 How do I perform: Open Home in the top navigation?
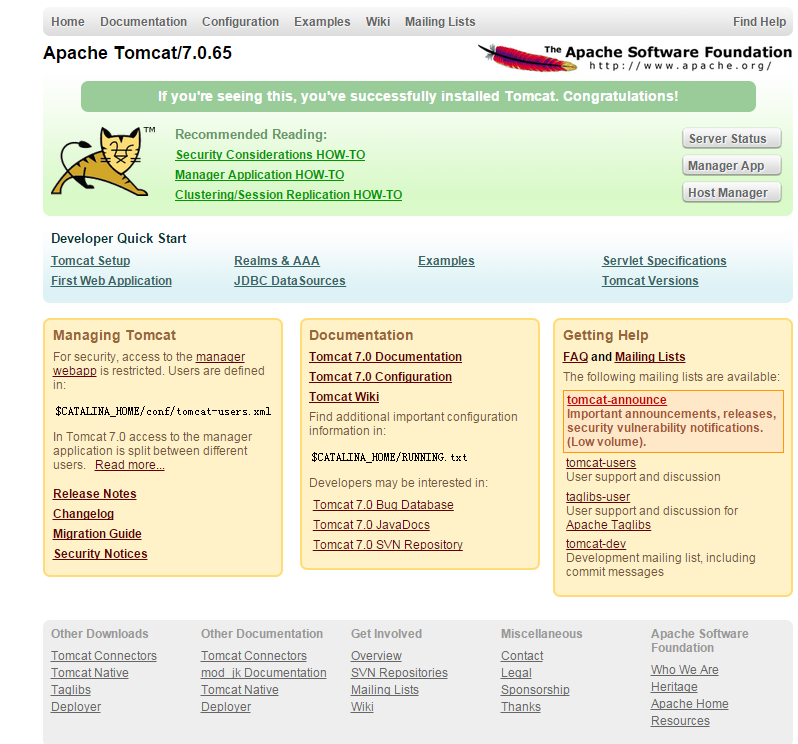tap(68, 22)
